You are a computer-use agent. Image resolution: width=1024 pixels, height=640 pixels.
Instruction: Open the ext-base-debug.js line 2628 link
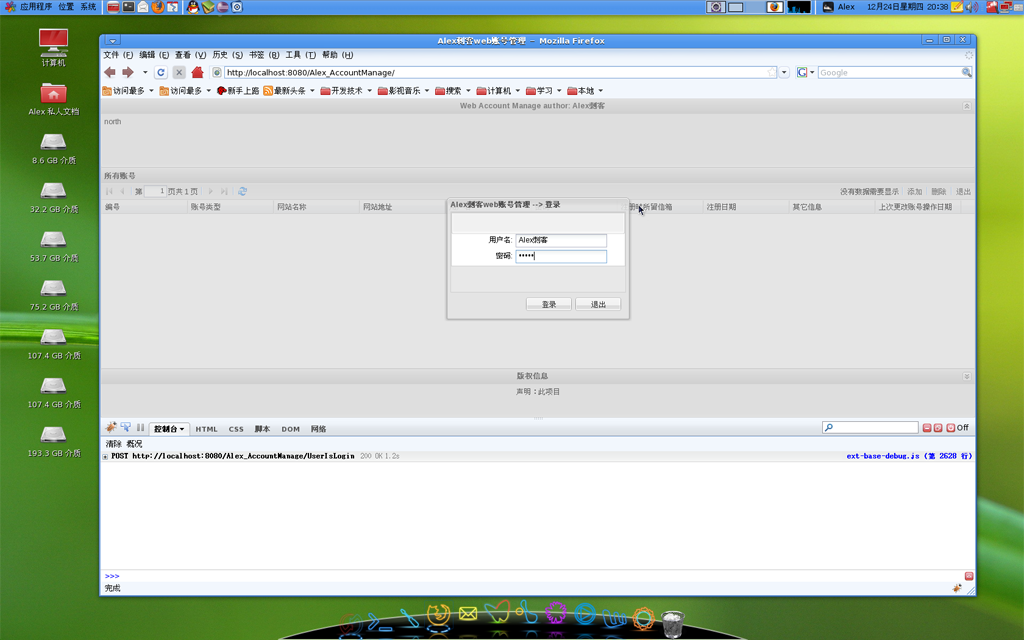point(909,456)
